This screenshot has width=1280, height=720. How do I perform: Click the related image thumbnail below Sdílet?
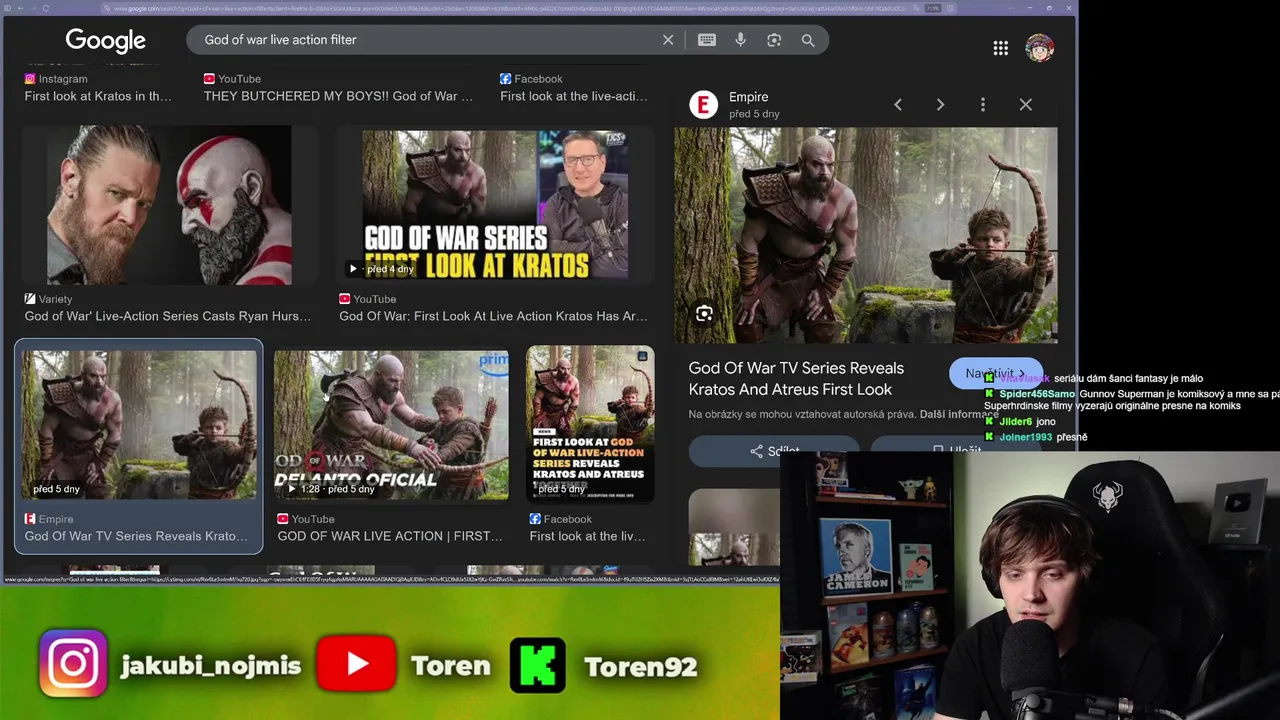point(734,526)
